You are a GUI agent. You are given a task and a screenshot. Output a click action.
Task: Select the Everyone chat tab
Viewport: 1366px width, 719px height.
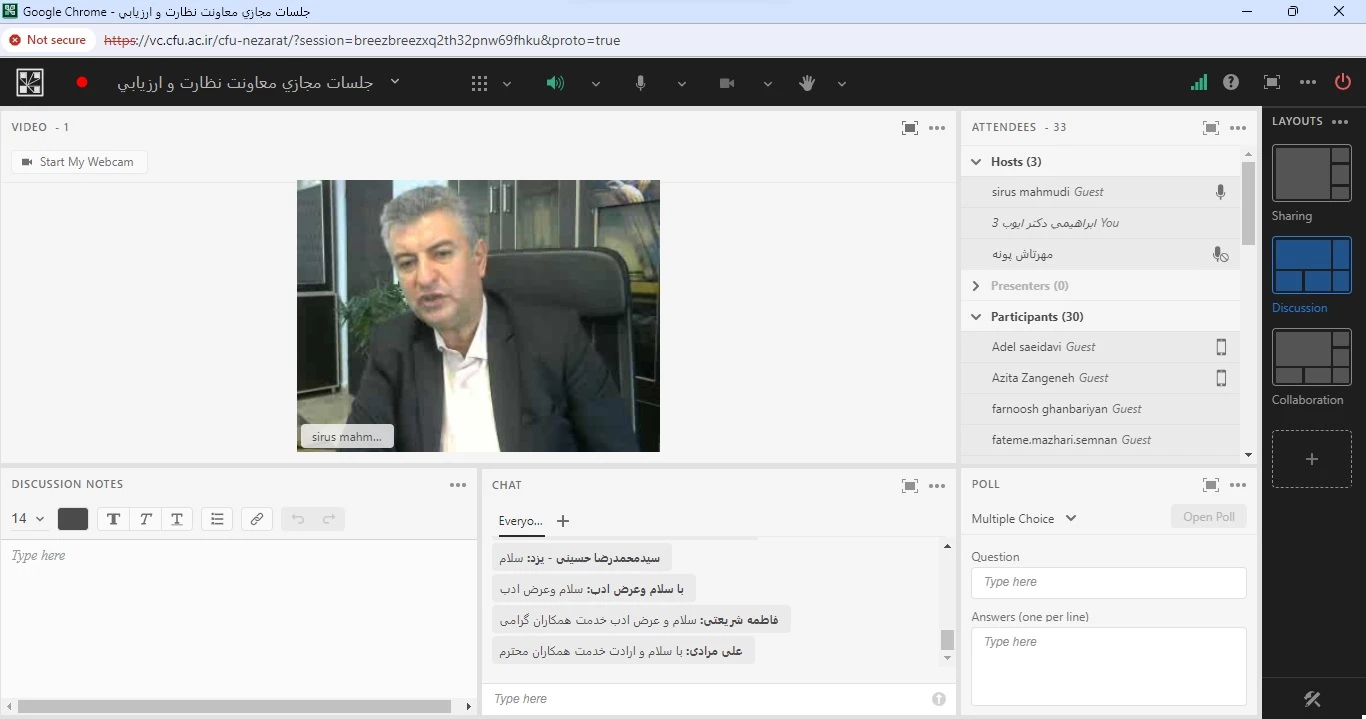[x=520, y=521]
